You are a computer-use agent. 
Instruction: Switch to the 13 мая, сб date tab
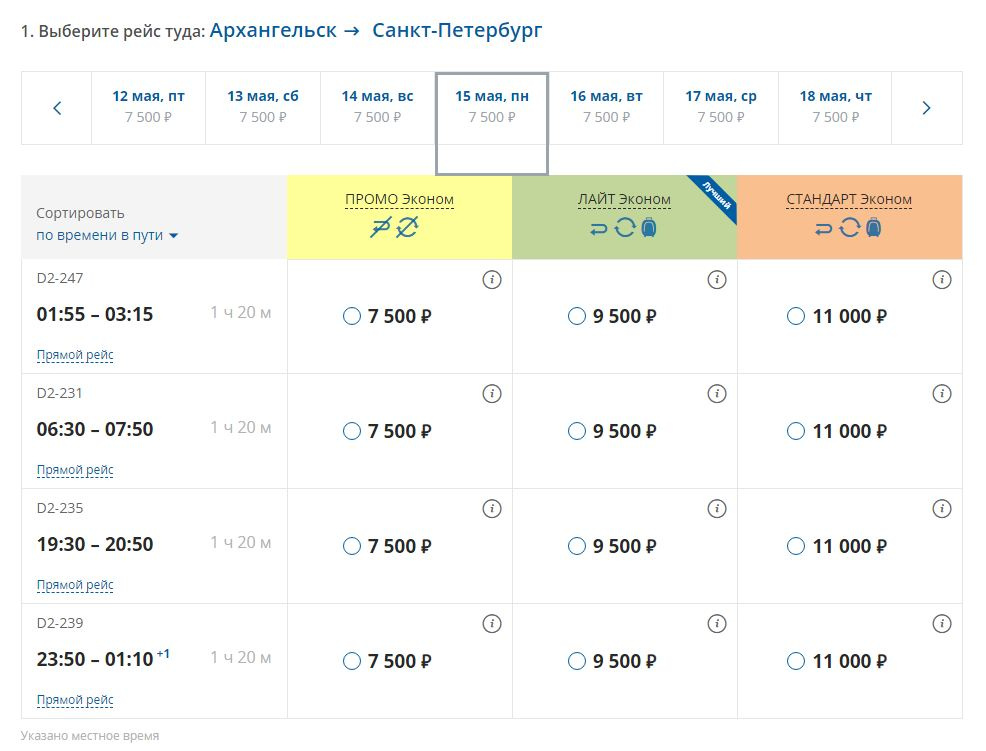[263, 108]
